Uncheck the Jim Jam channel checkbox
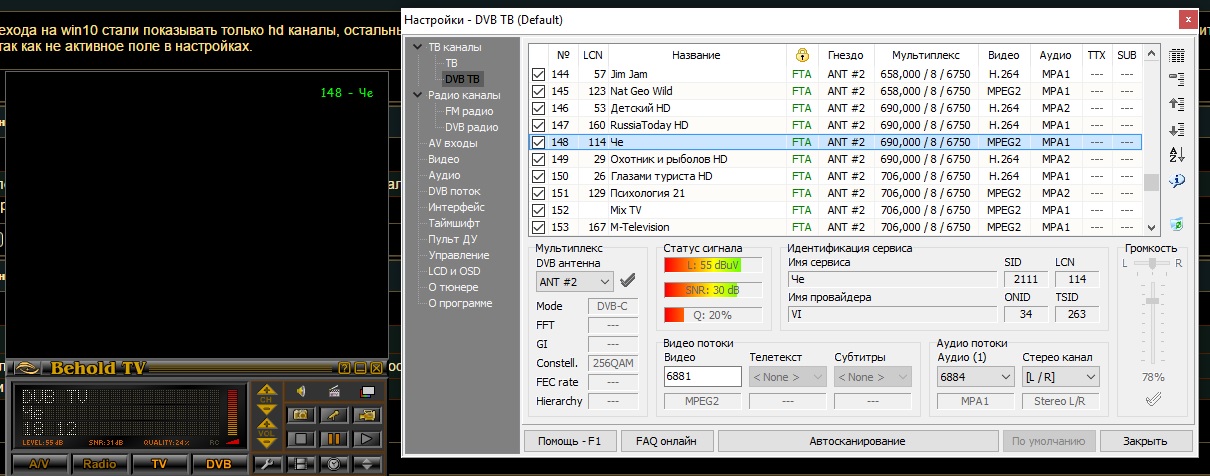 (539, 74)
